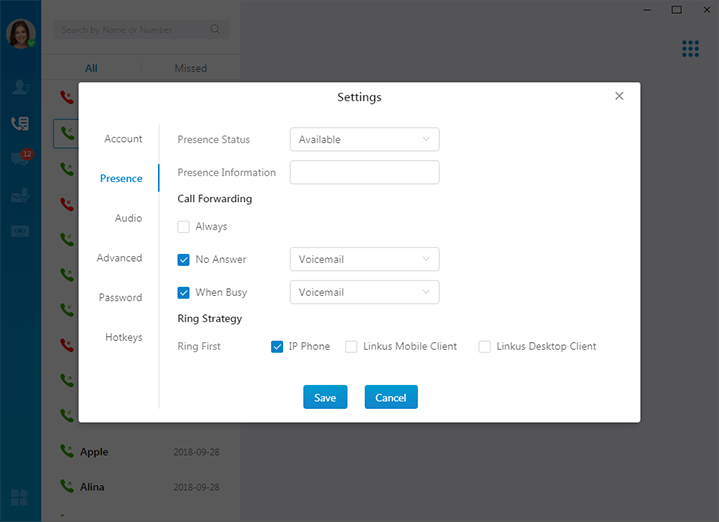The height and width of the screenshot is (522, 719).
Task: Open the contacts icon in sidebar
Action: [20, 87]
